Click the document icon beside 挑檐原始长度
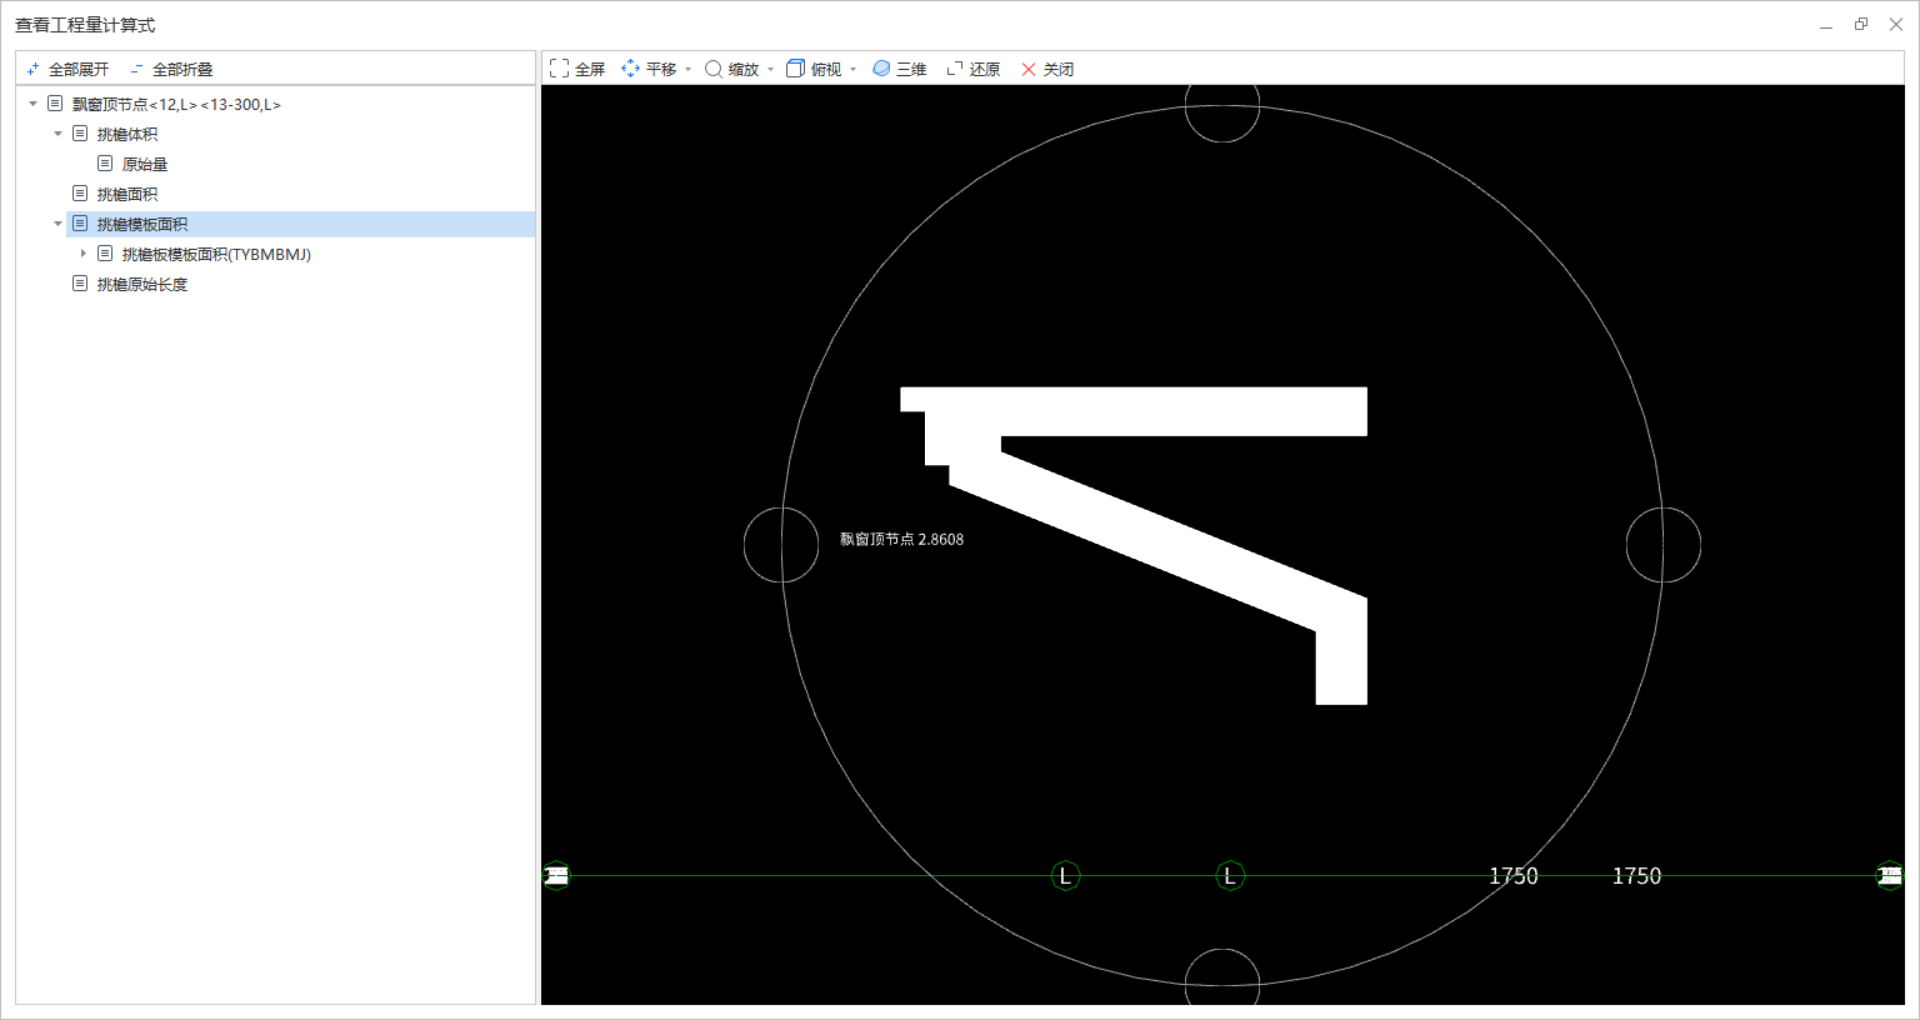 coord(80,283)
